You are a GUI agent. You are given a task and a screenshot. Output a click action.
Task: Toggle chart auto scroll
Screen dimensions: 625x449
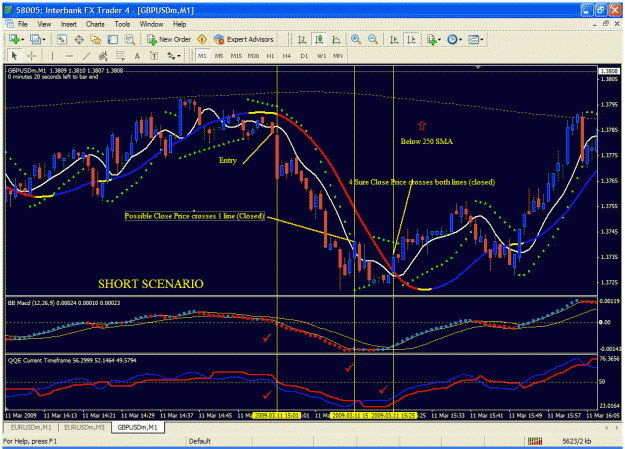tap(394, 39)
